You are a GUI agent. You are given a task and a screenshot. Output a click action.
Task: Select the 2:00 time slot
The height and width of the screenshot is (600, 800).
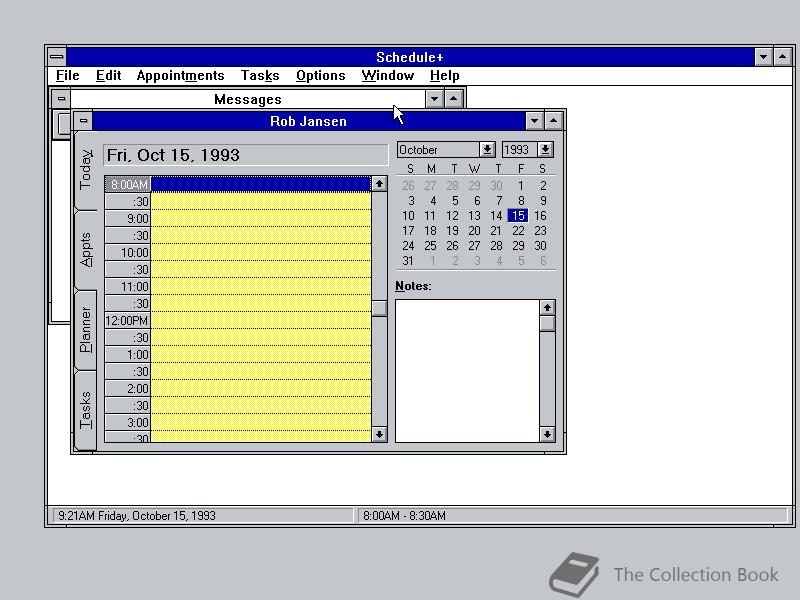[238, 388]
